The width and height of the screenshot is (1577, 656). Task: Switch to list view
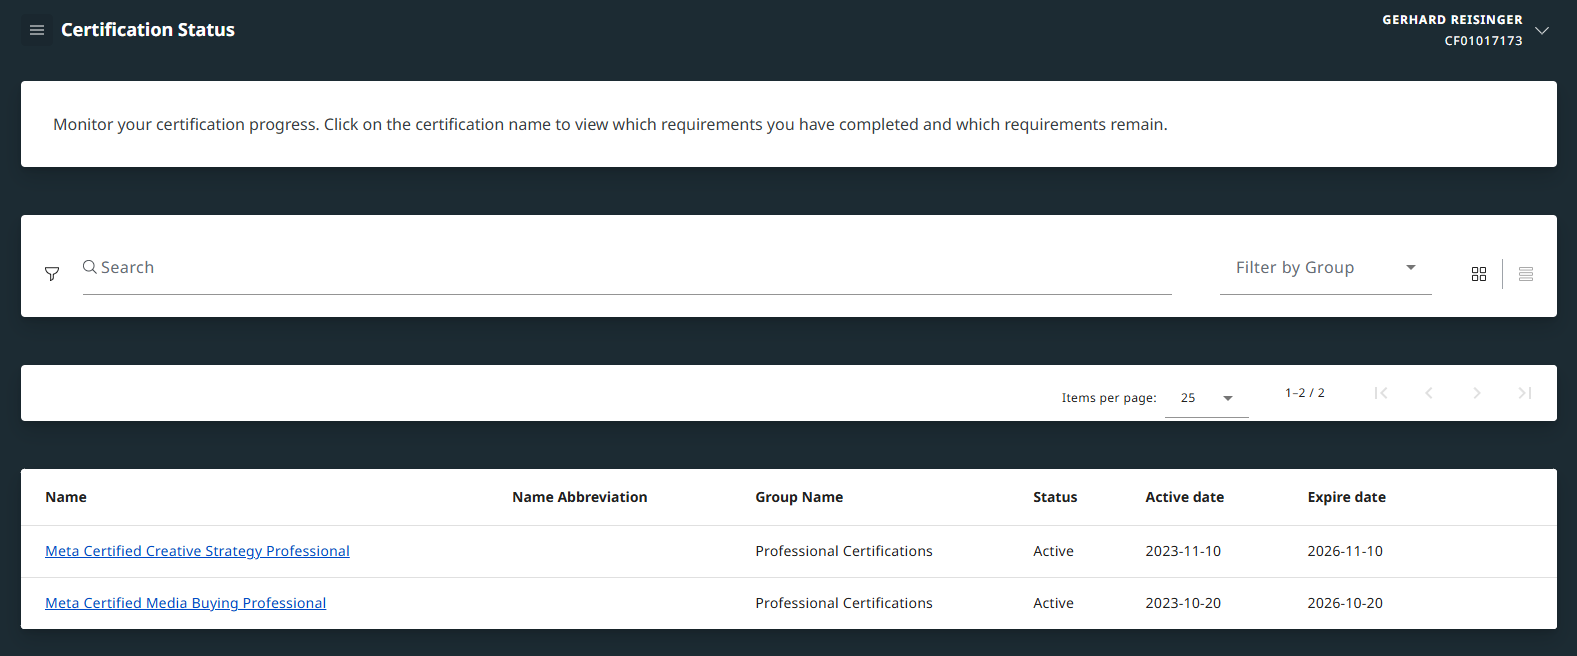pos(1526,274)
